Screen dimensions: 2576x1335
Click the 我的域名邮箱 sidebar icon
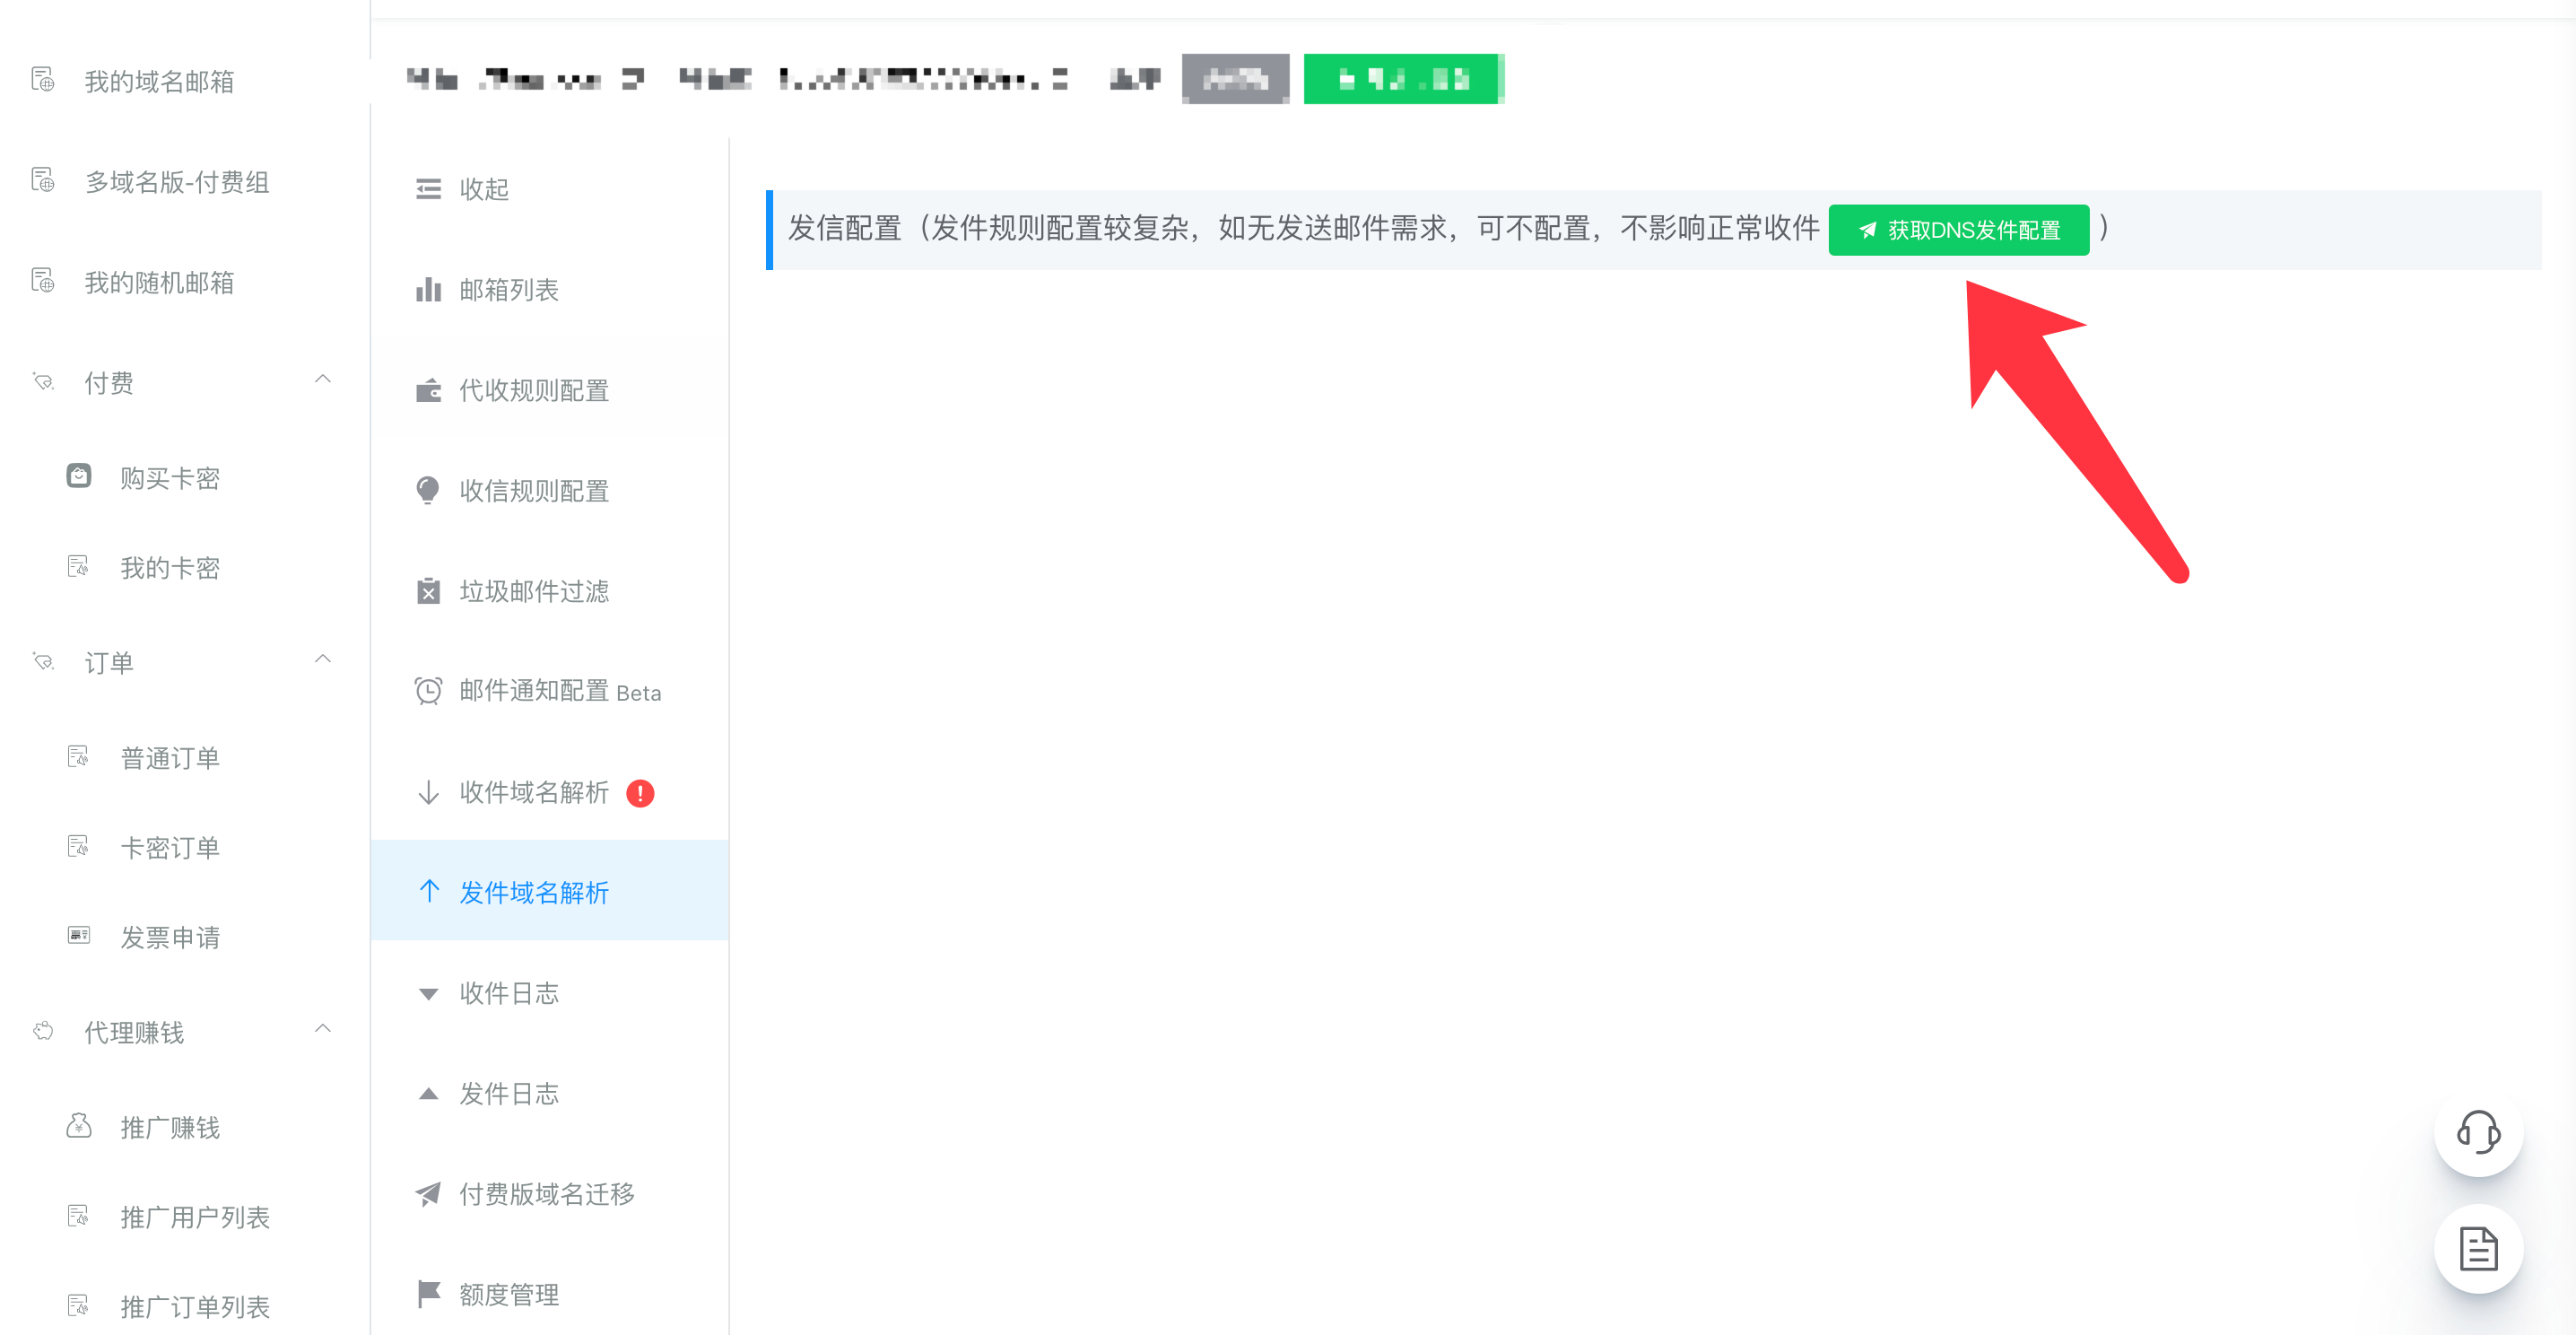pos(43,80)
